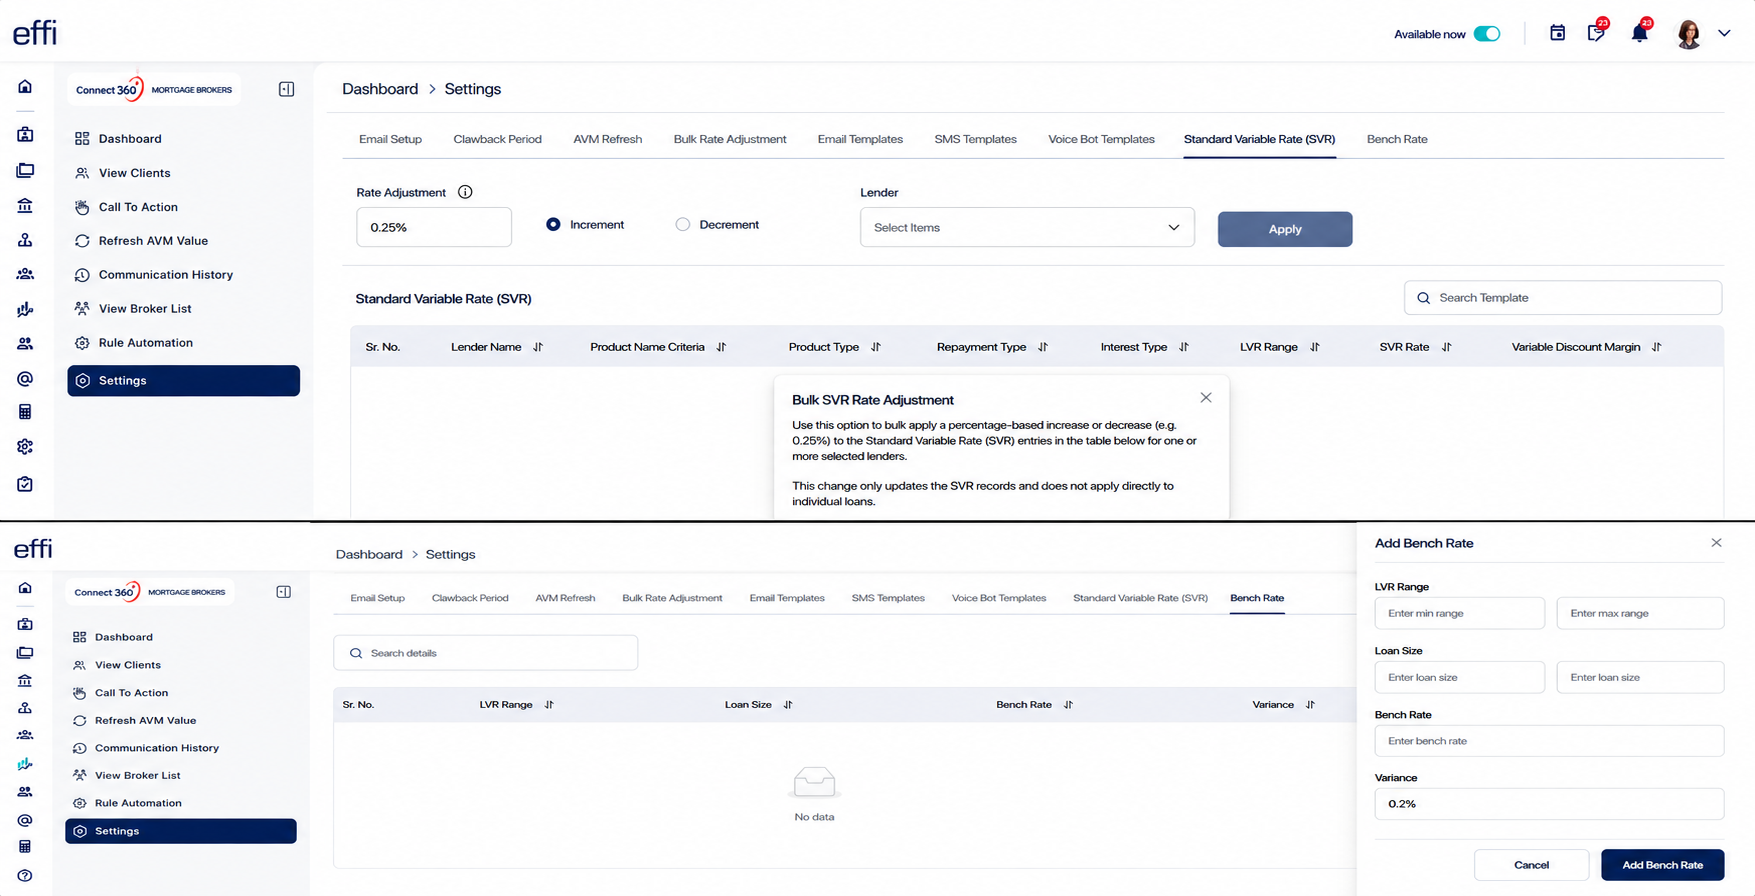Click the calculator icon in top rail
Viewport: 1755px width, 896px height.
tap(25, 412)
